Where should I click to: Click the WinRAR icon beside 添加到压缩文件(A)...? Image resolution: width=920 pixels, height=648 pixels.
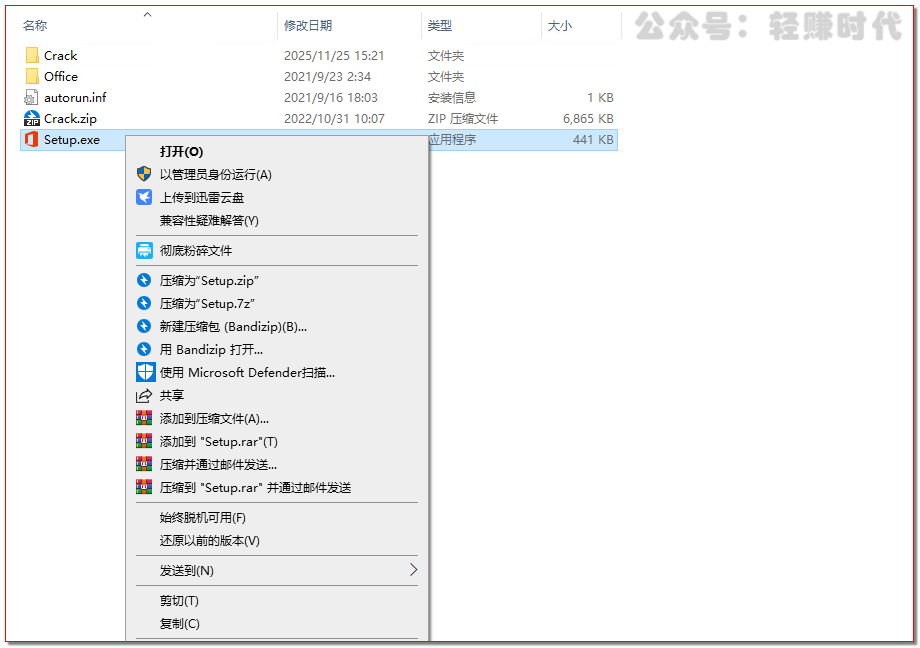point(144,418)
